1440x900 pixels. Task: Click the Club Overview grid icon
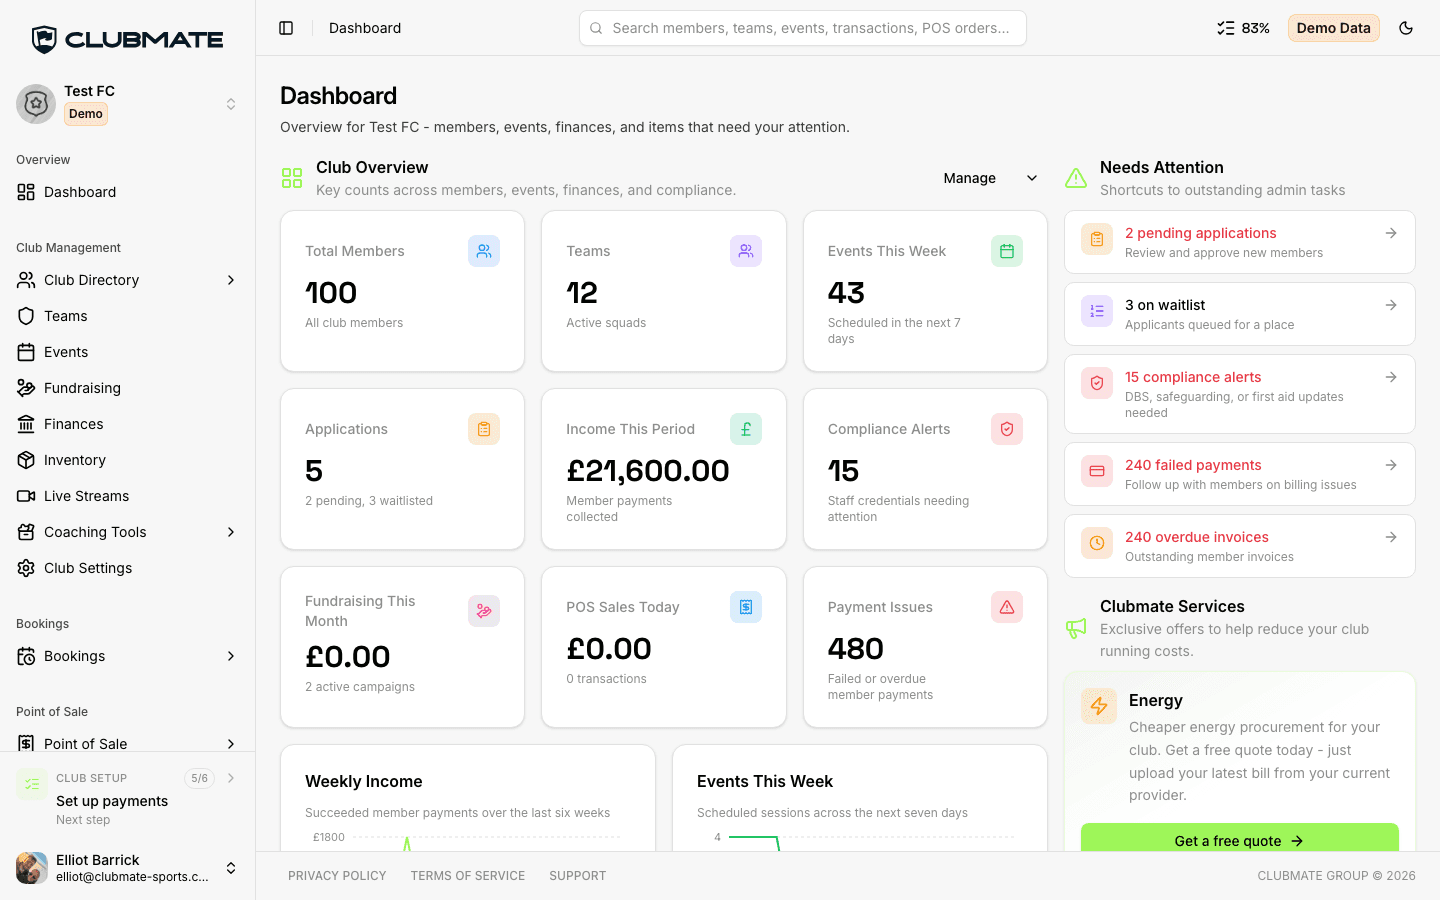tap(292, 178)
